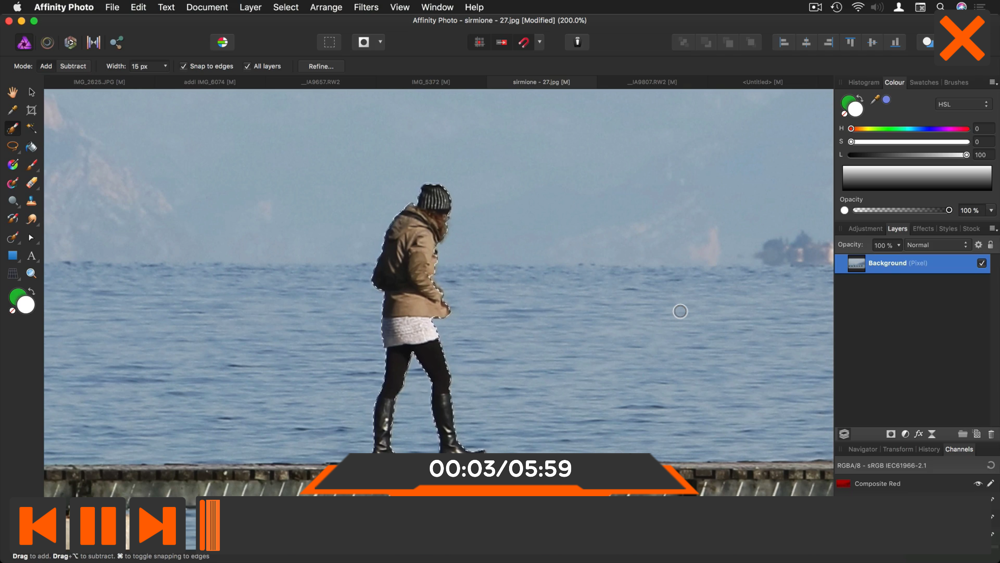Click the colour picker eyedropper in Colour panel
Viewport: 1000px width, 563px height.
pos(875,100)
